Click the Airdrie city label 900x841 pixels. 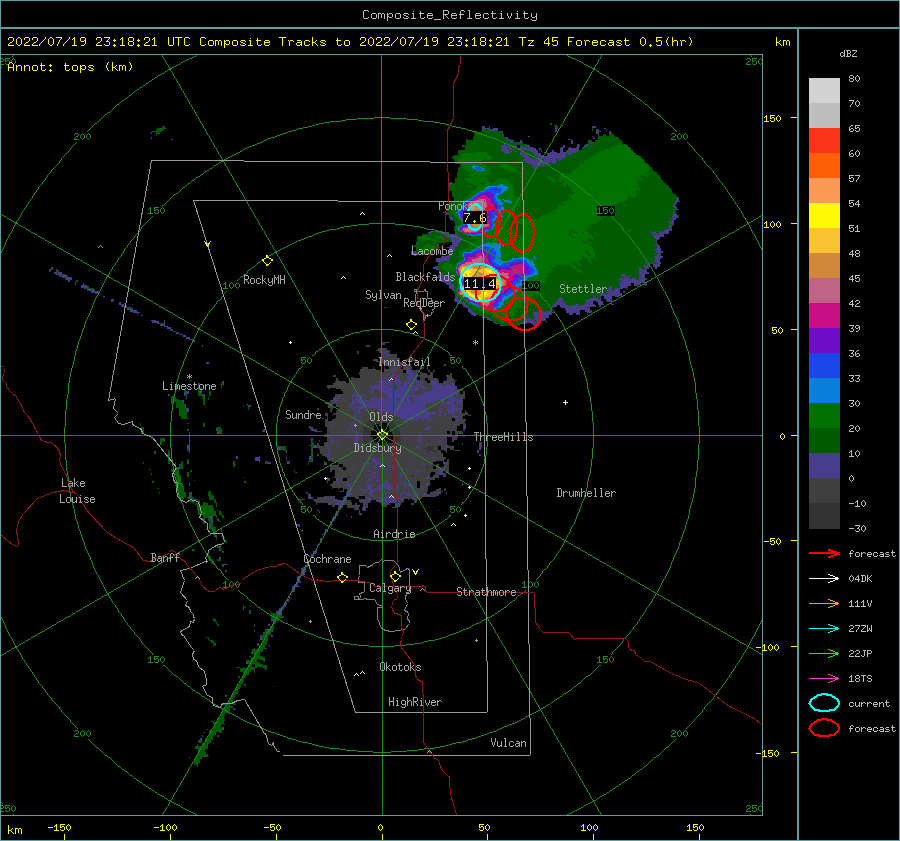(394, 534)
